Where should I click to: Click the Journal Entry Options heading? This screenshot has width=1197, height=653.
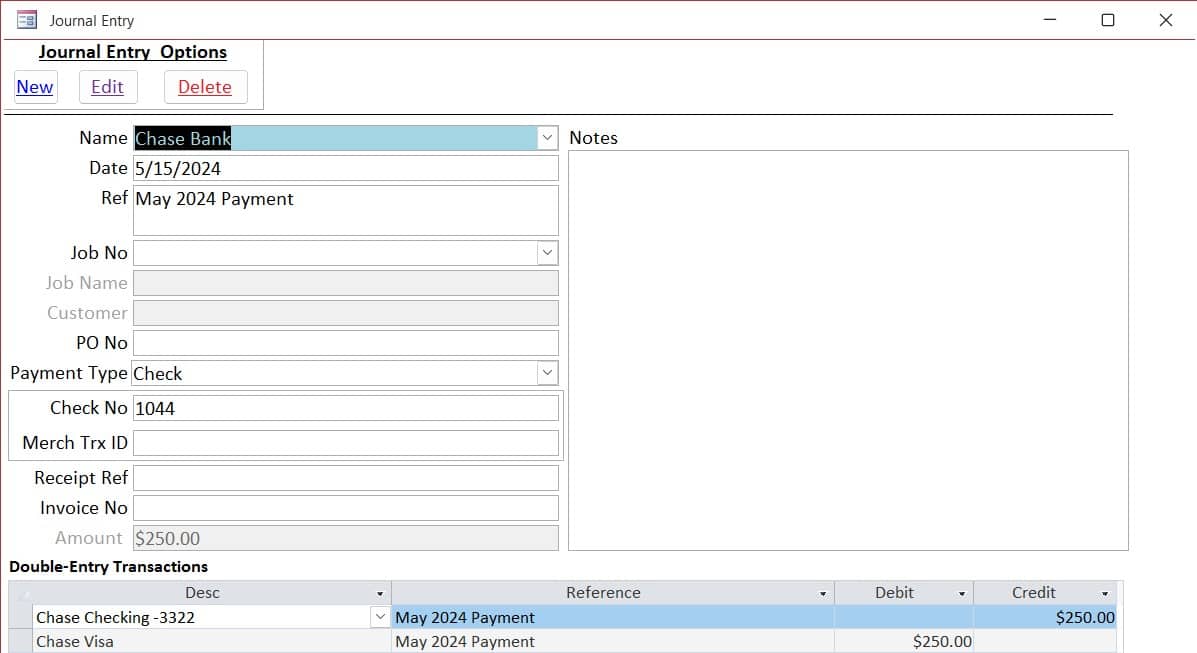pos(133,52)
